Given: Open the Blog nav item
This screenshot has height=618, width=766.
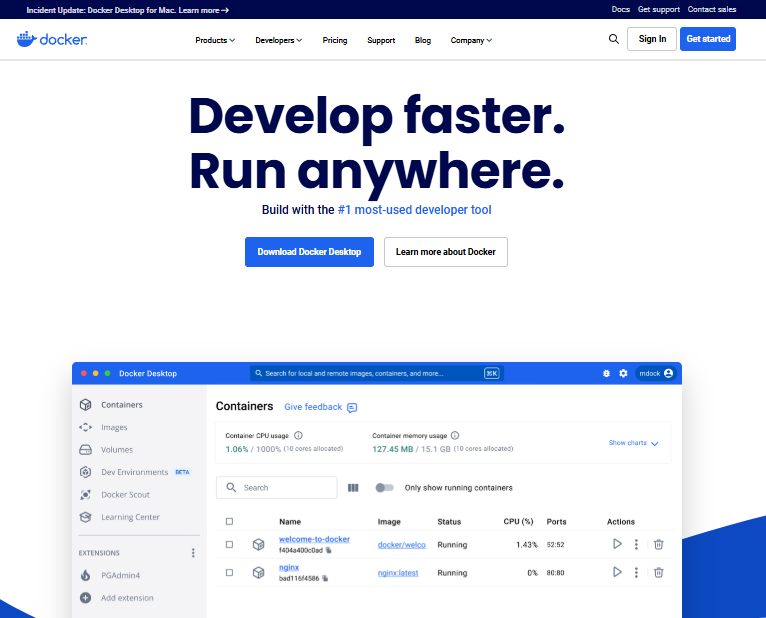Looking at the screenshot, I should [x=423, y=40].
